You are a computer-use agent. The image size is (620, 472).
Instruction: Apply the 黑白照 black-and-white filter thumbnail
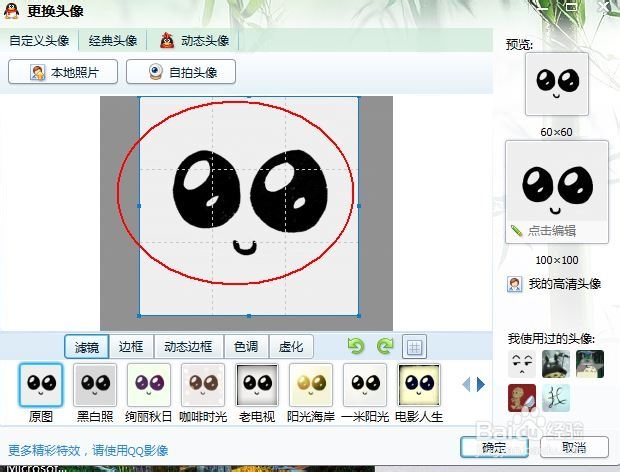tap(95, 385)
